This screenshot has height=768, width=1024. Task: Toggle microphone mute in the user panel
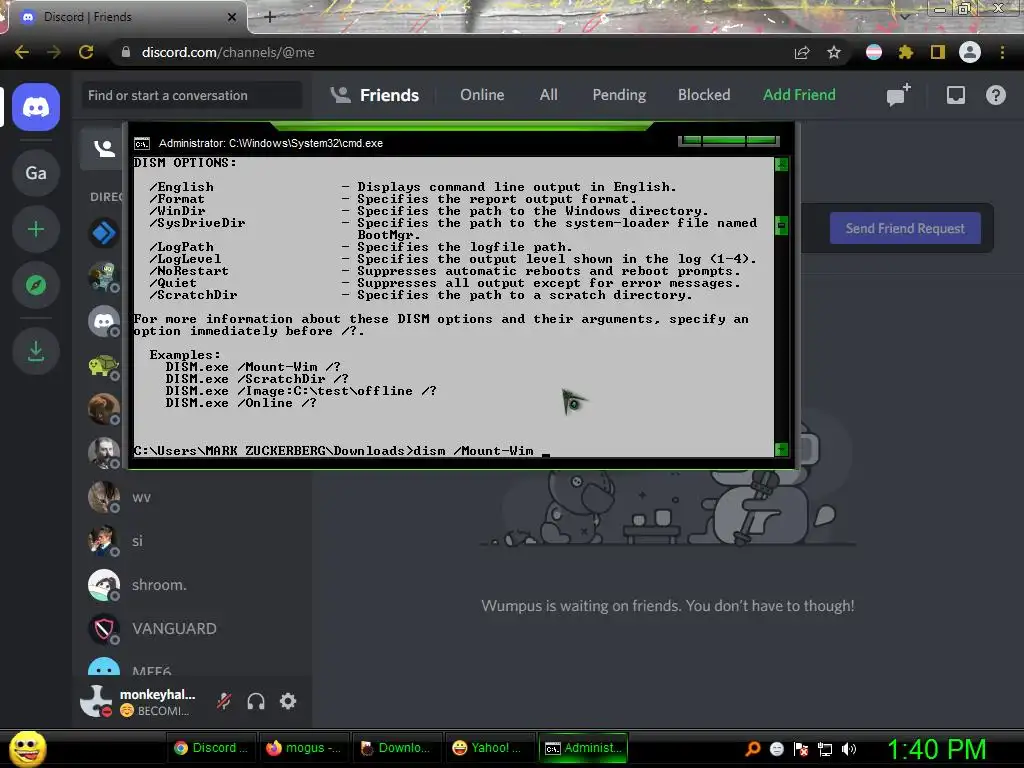pyautogui.click(x=224, y=701)
